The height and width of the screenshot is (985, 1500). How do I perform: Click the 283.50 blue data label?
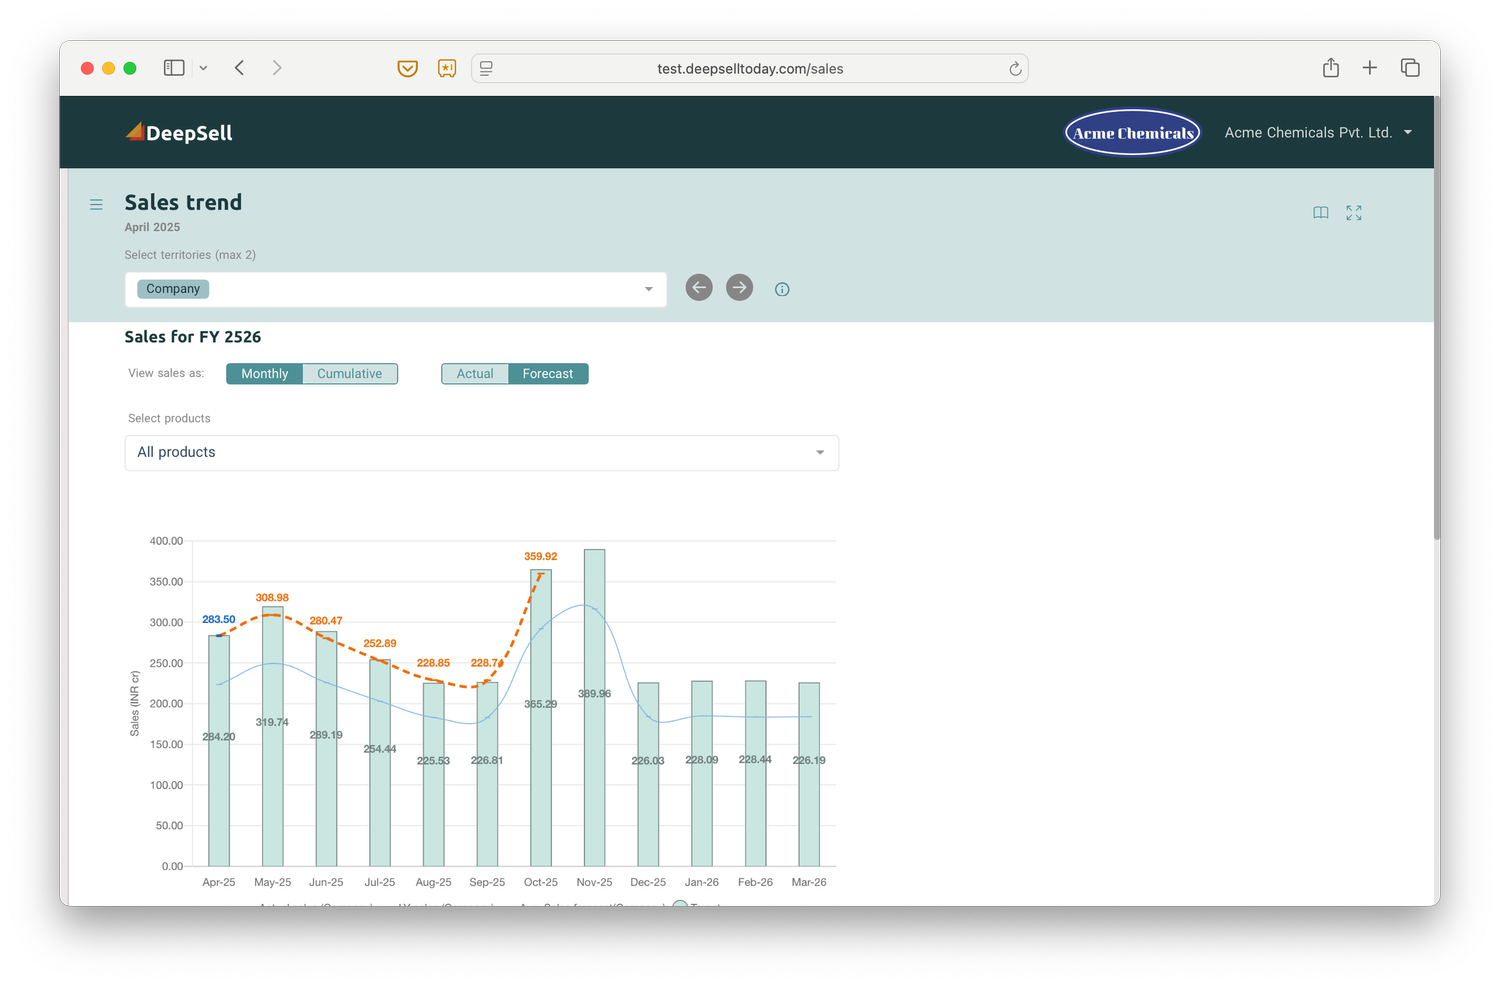point(219,619)
